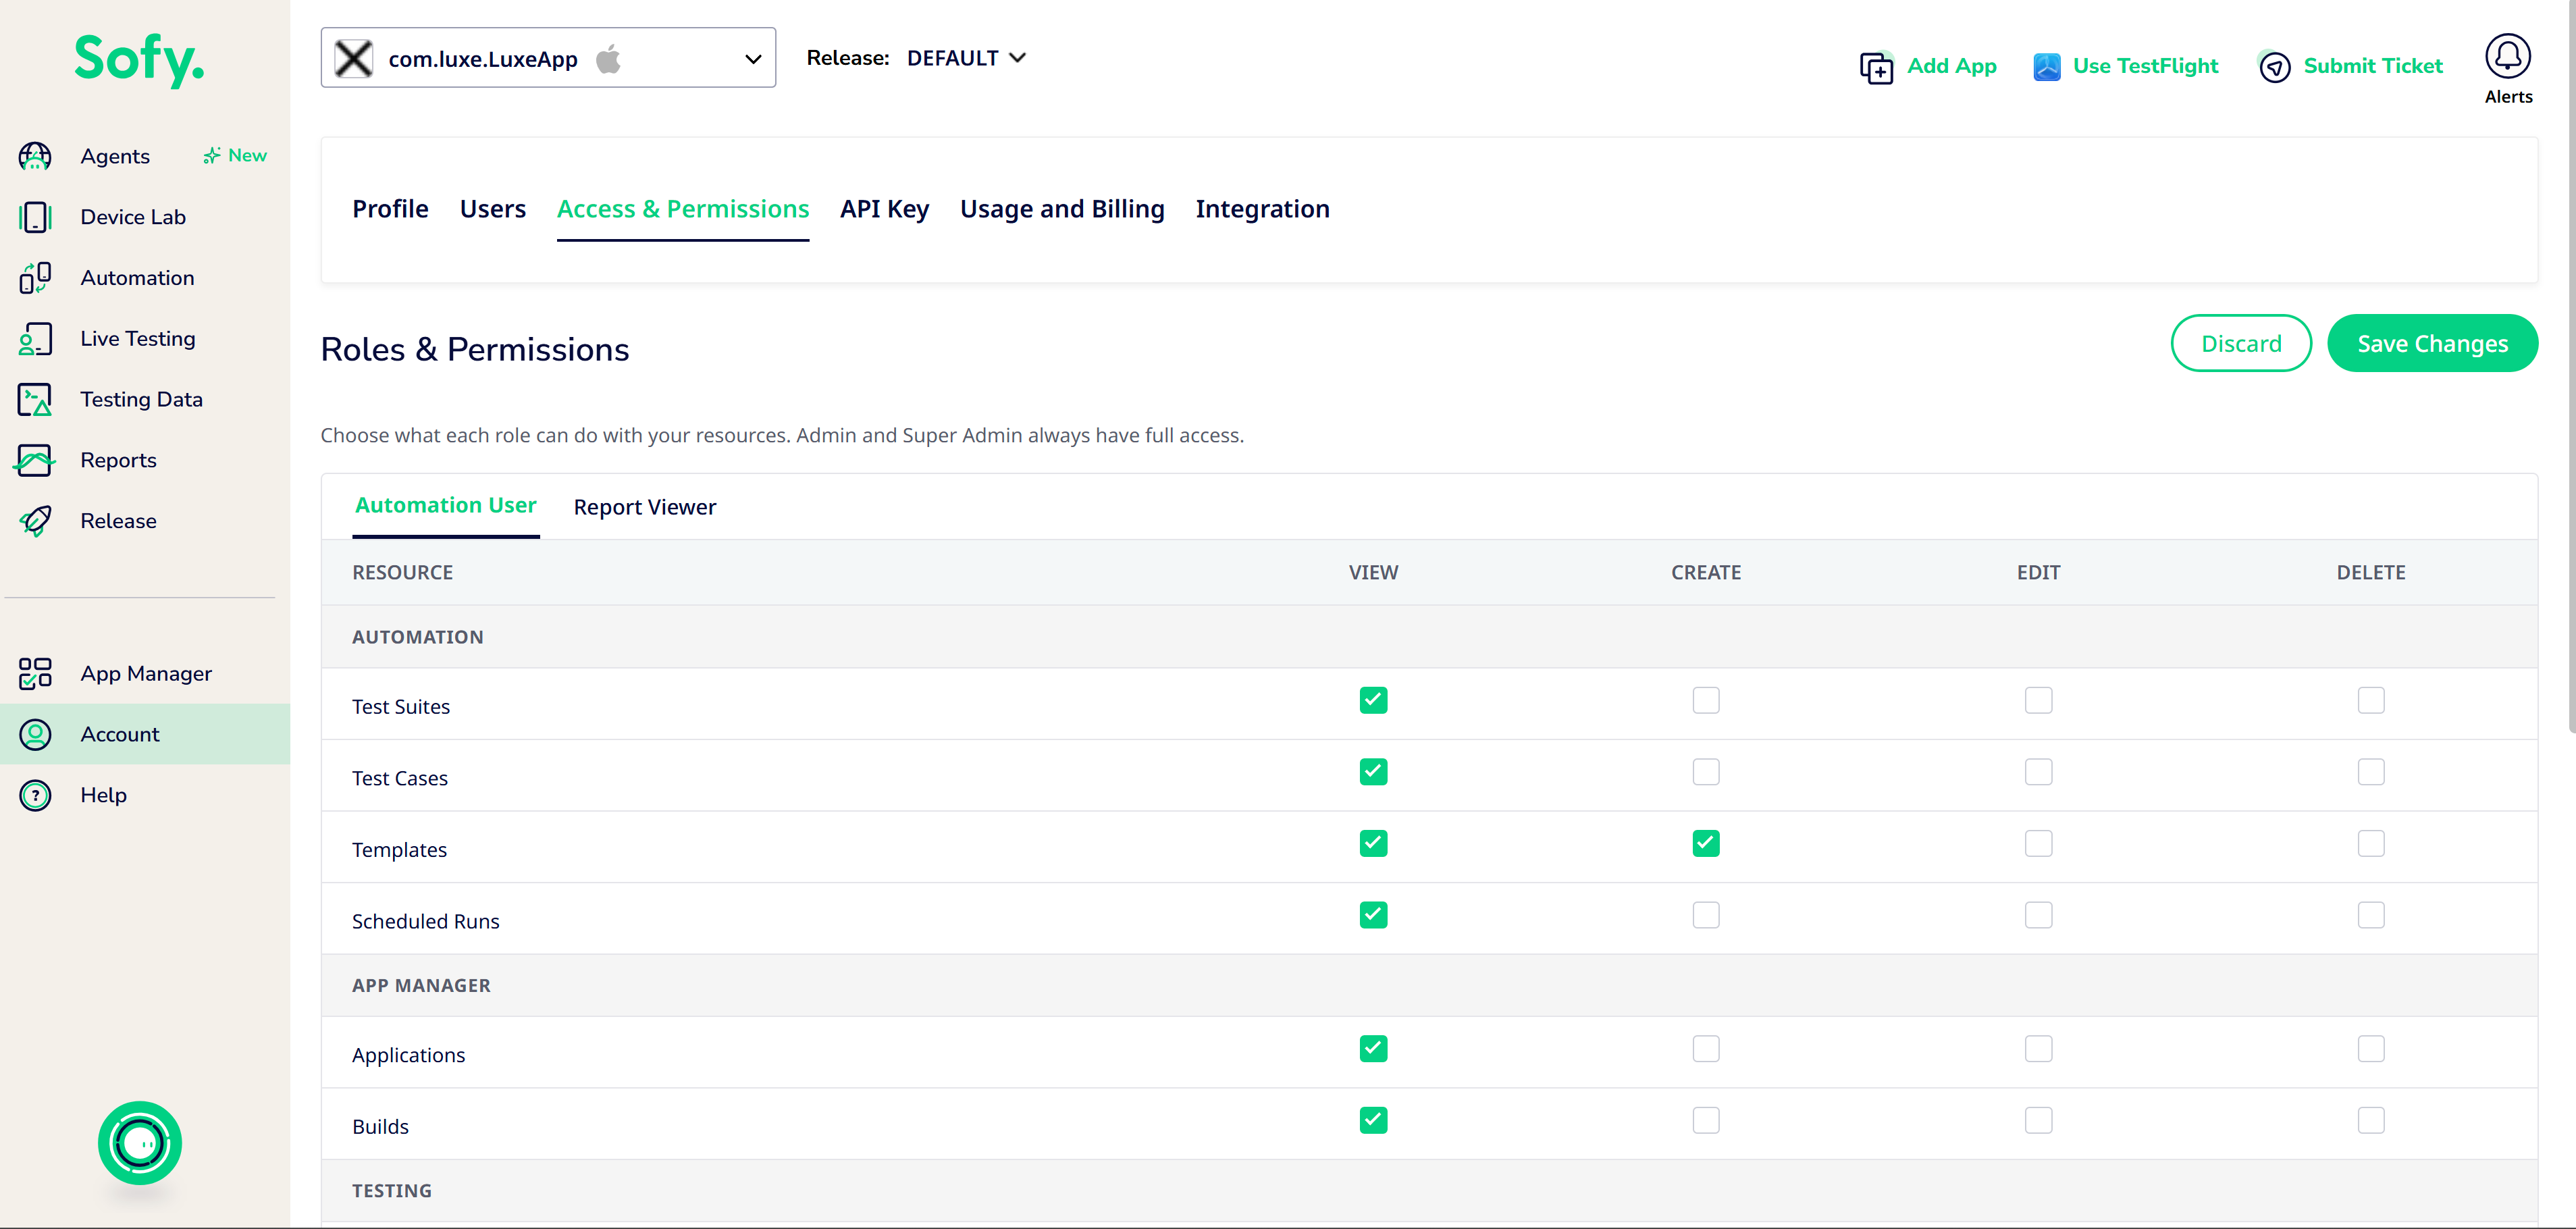Click the Testing Data icon
The height and width of the screenshot is (1229, 2576).
[35, 400]
